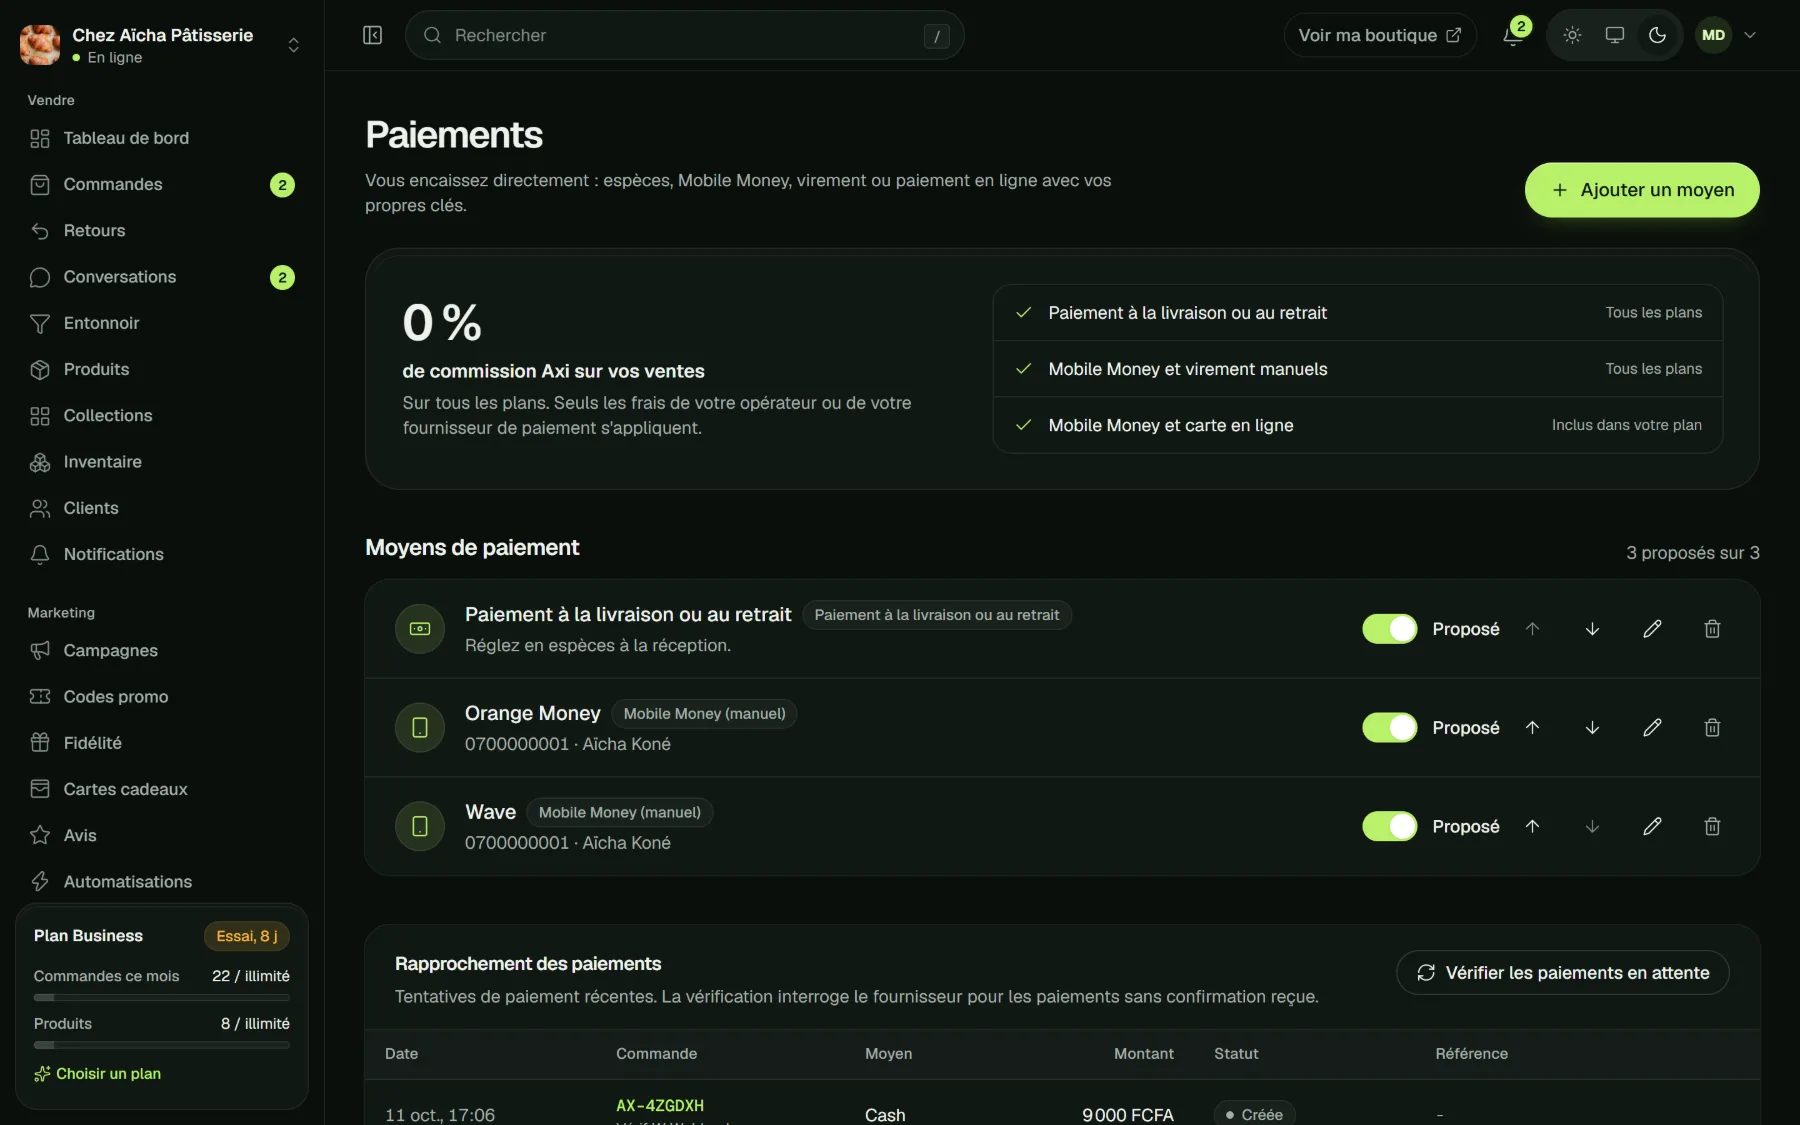
Task: Click Choisir un plan link
Action: click(98, 1073)
